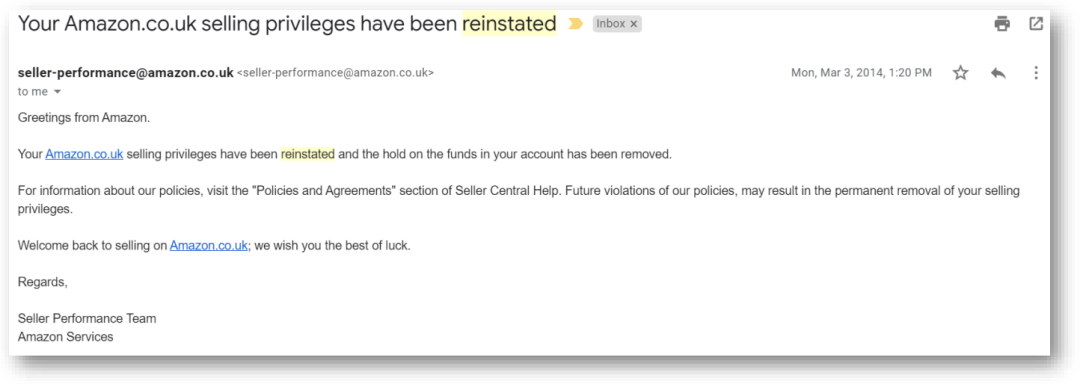Click the email subject heading text
Image resolution: width=1080 pixels, height=384 pixels.
287,23
